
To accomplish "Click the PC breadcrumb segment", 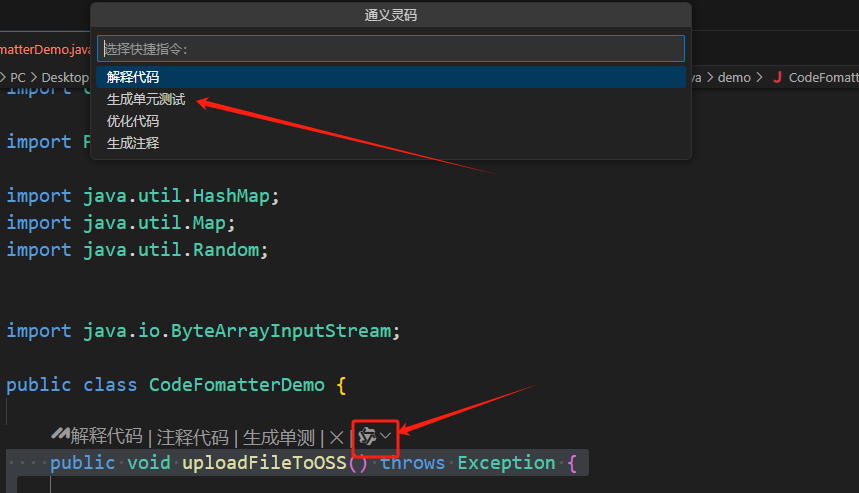I will click(x=18, y=77).
